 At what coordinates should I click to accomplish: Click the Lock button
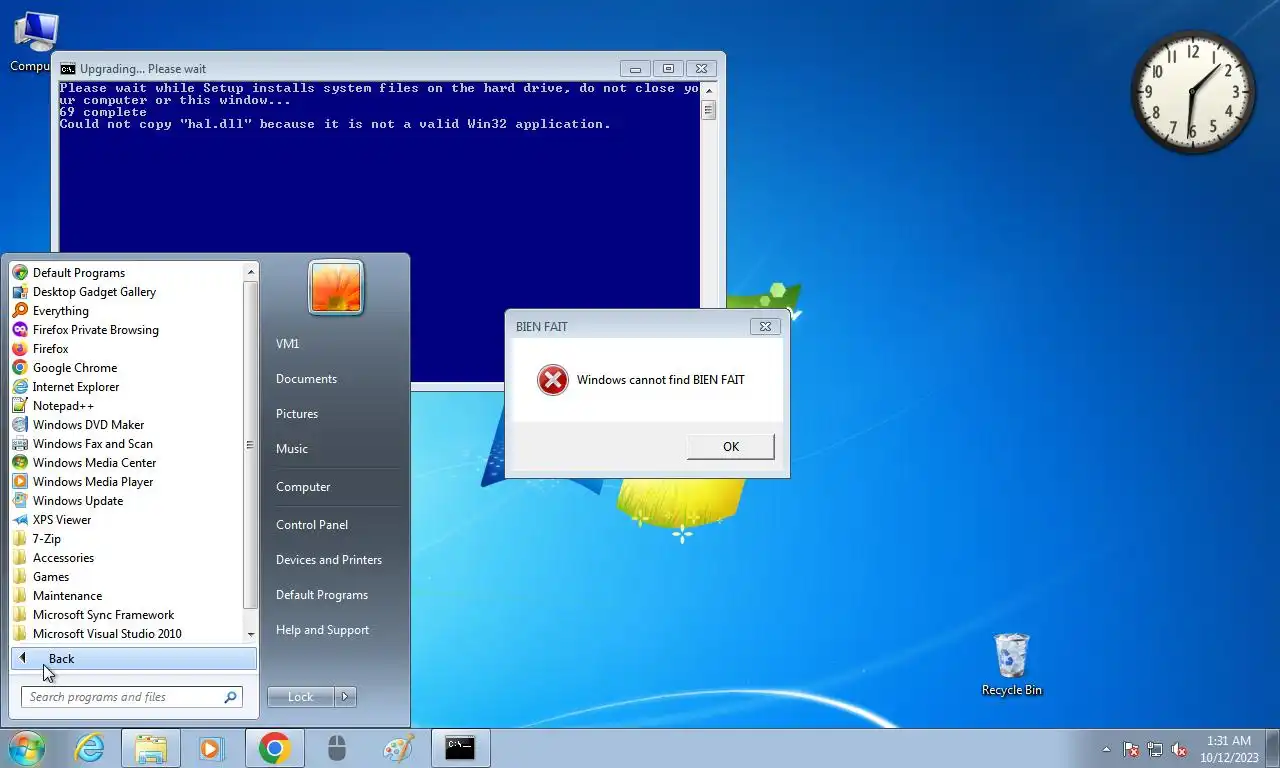click(x=301, y=697)
